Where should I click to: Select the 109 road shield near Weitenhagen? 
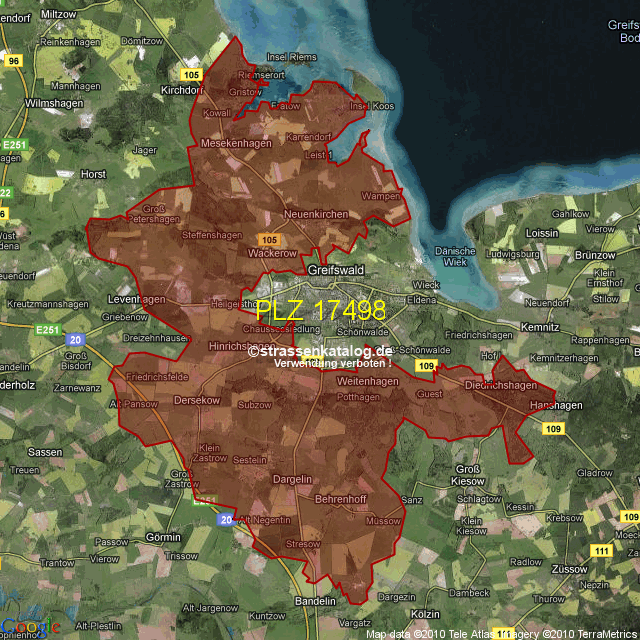[x=425, y=368]
